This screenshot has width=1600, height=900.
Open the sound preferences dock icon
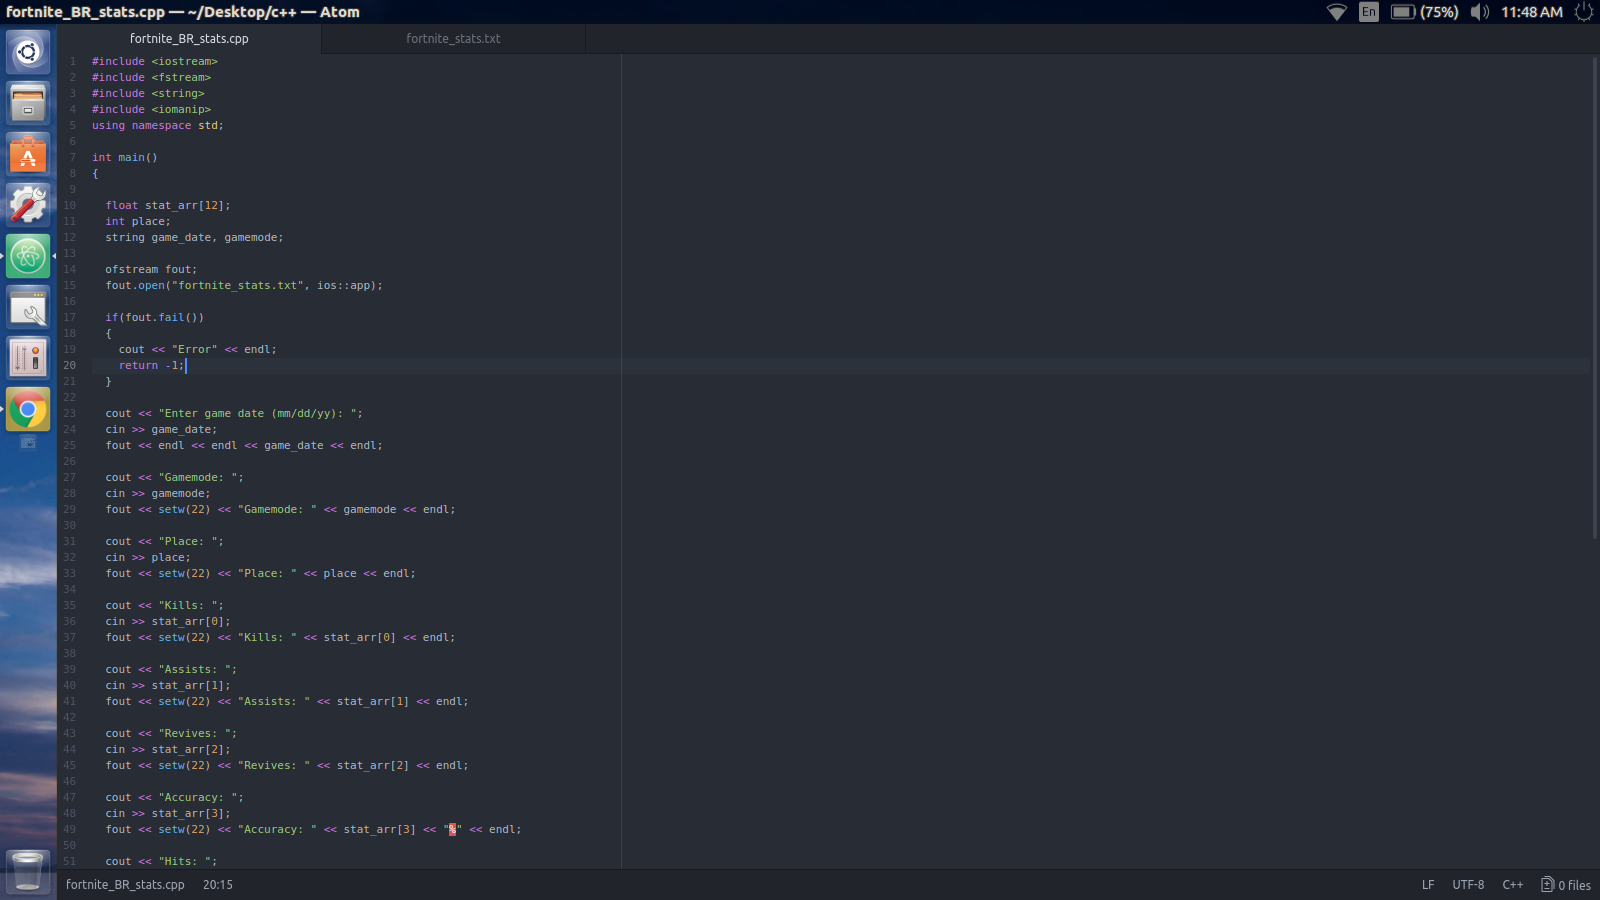[28, 357]
